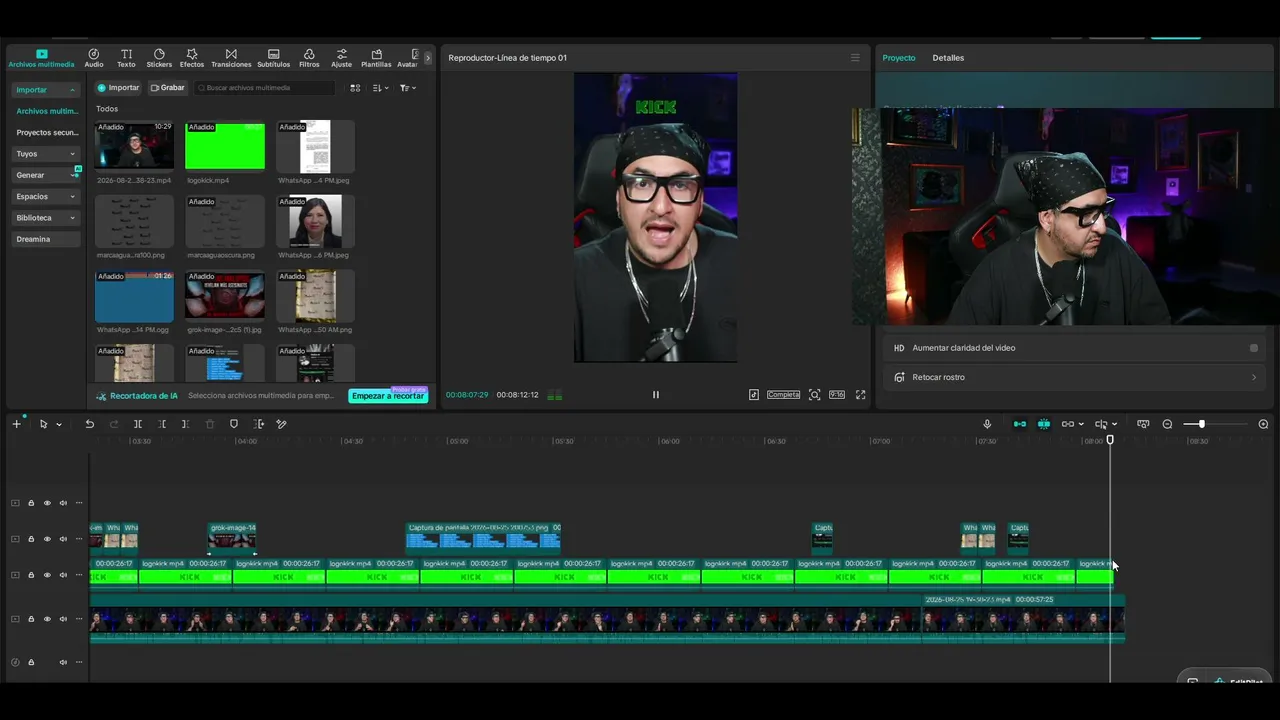Open the media filter dropdown
Screen dimensions: 1280x720
pyautogui.click(x=407, y=88)
